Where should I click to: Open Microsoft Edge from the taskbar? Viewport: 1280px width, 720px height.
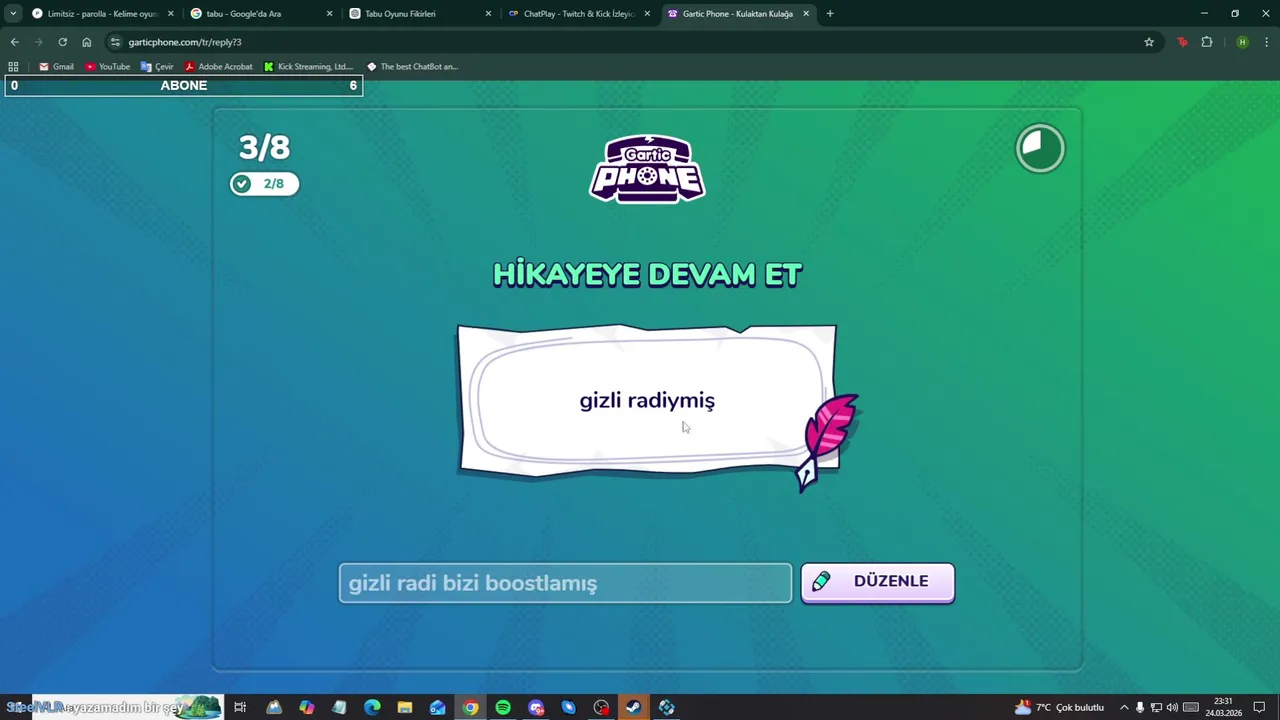tap(372, 708)
